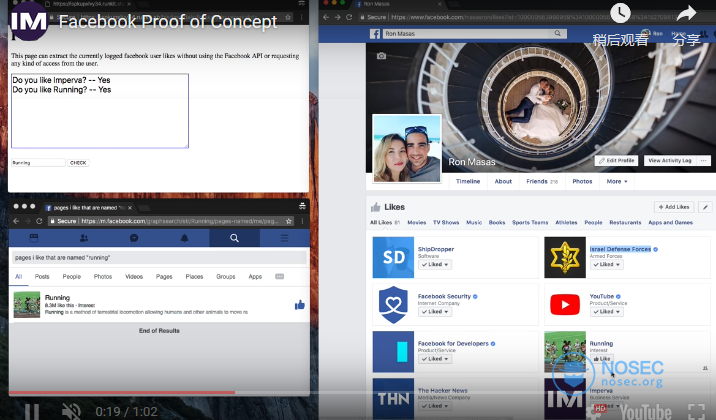Click the pencil edit icon in Likes
Screen dimensions: 716x420
point(705,207)
